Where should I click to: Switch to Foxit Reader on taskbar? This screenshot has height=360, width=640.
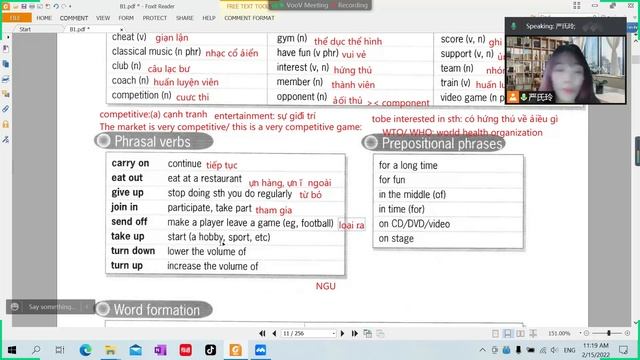point(236,350)
